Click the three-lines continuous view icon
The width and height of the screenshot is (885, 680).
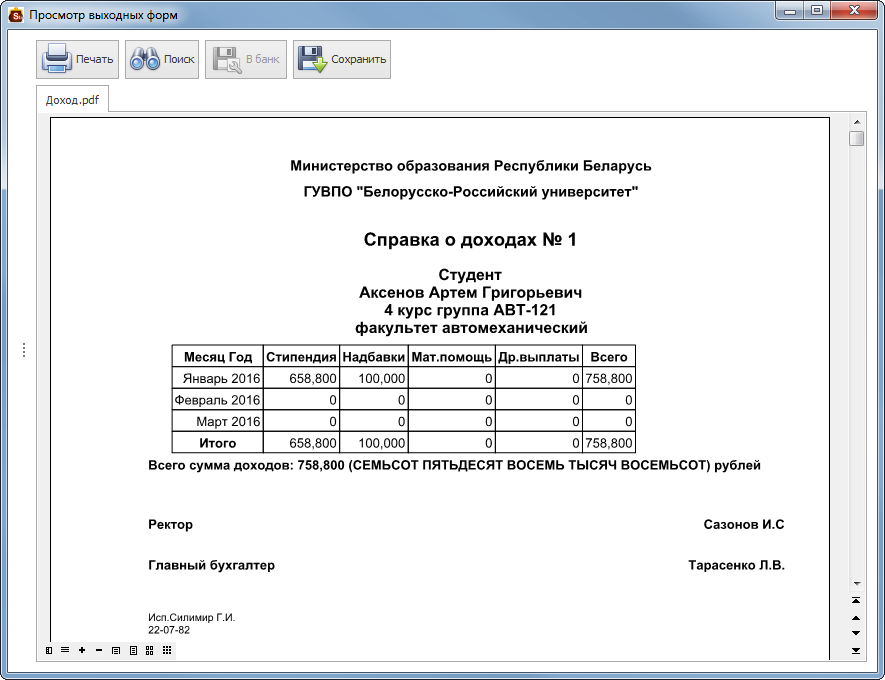(65, 651)
